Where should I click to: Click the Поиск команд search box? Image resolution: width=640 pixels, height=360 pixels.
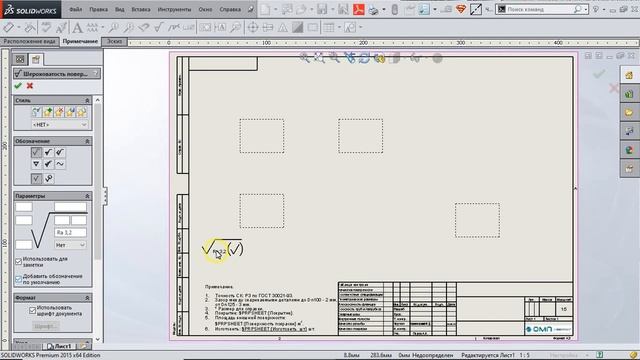(x=542, y=9)
